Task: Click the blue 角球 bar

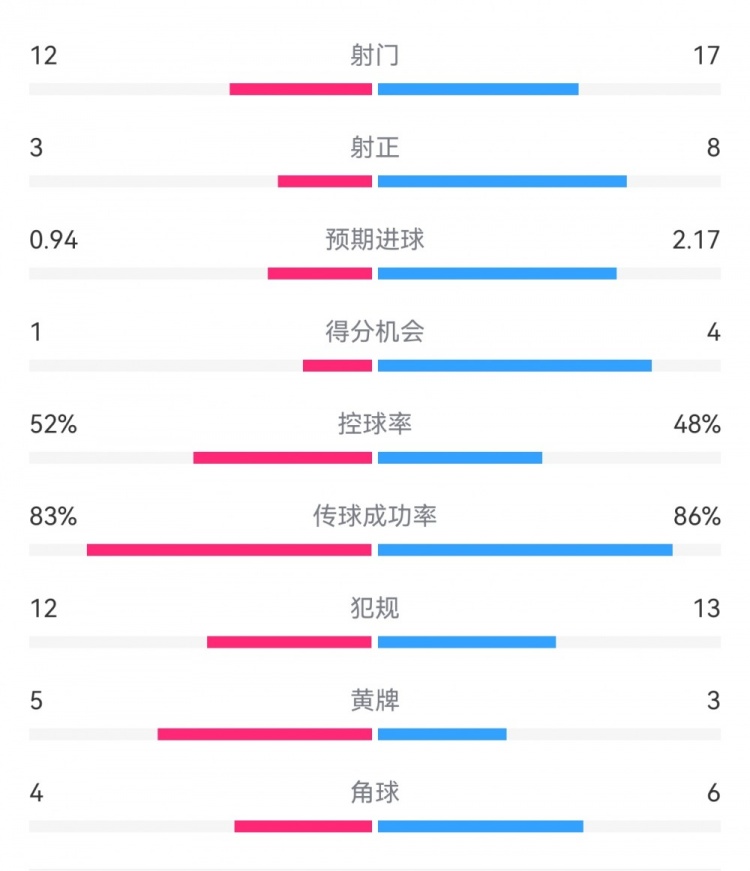Action: point(480,826)
